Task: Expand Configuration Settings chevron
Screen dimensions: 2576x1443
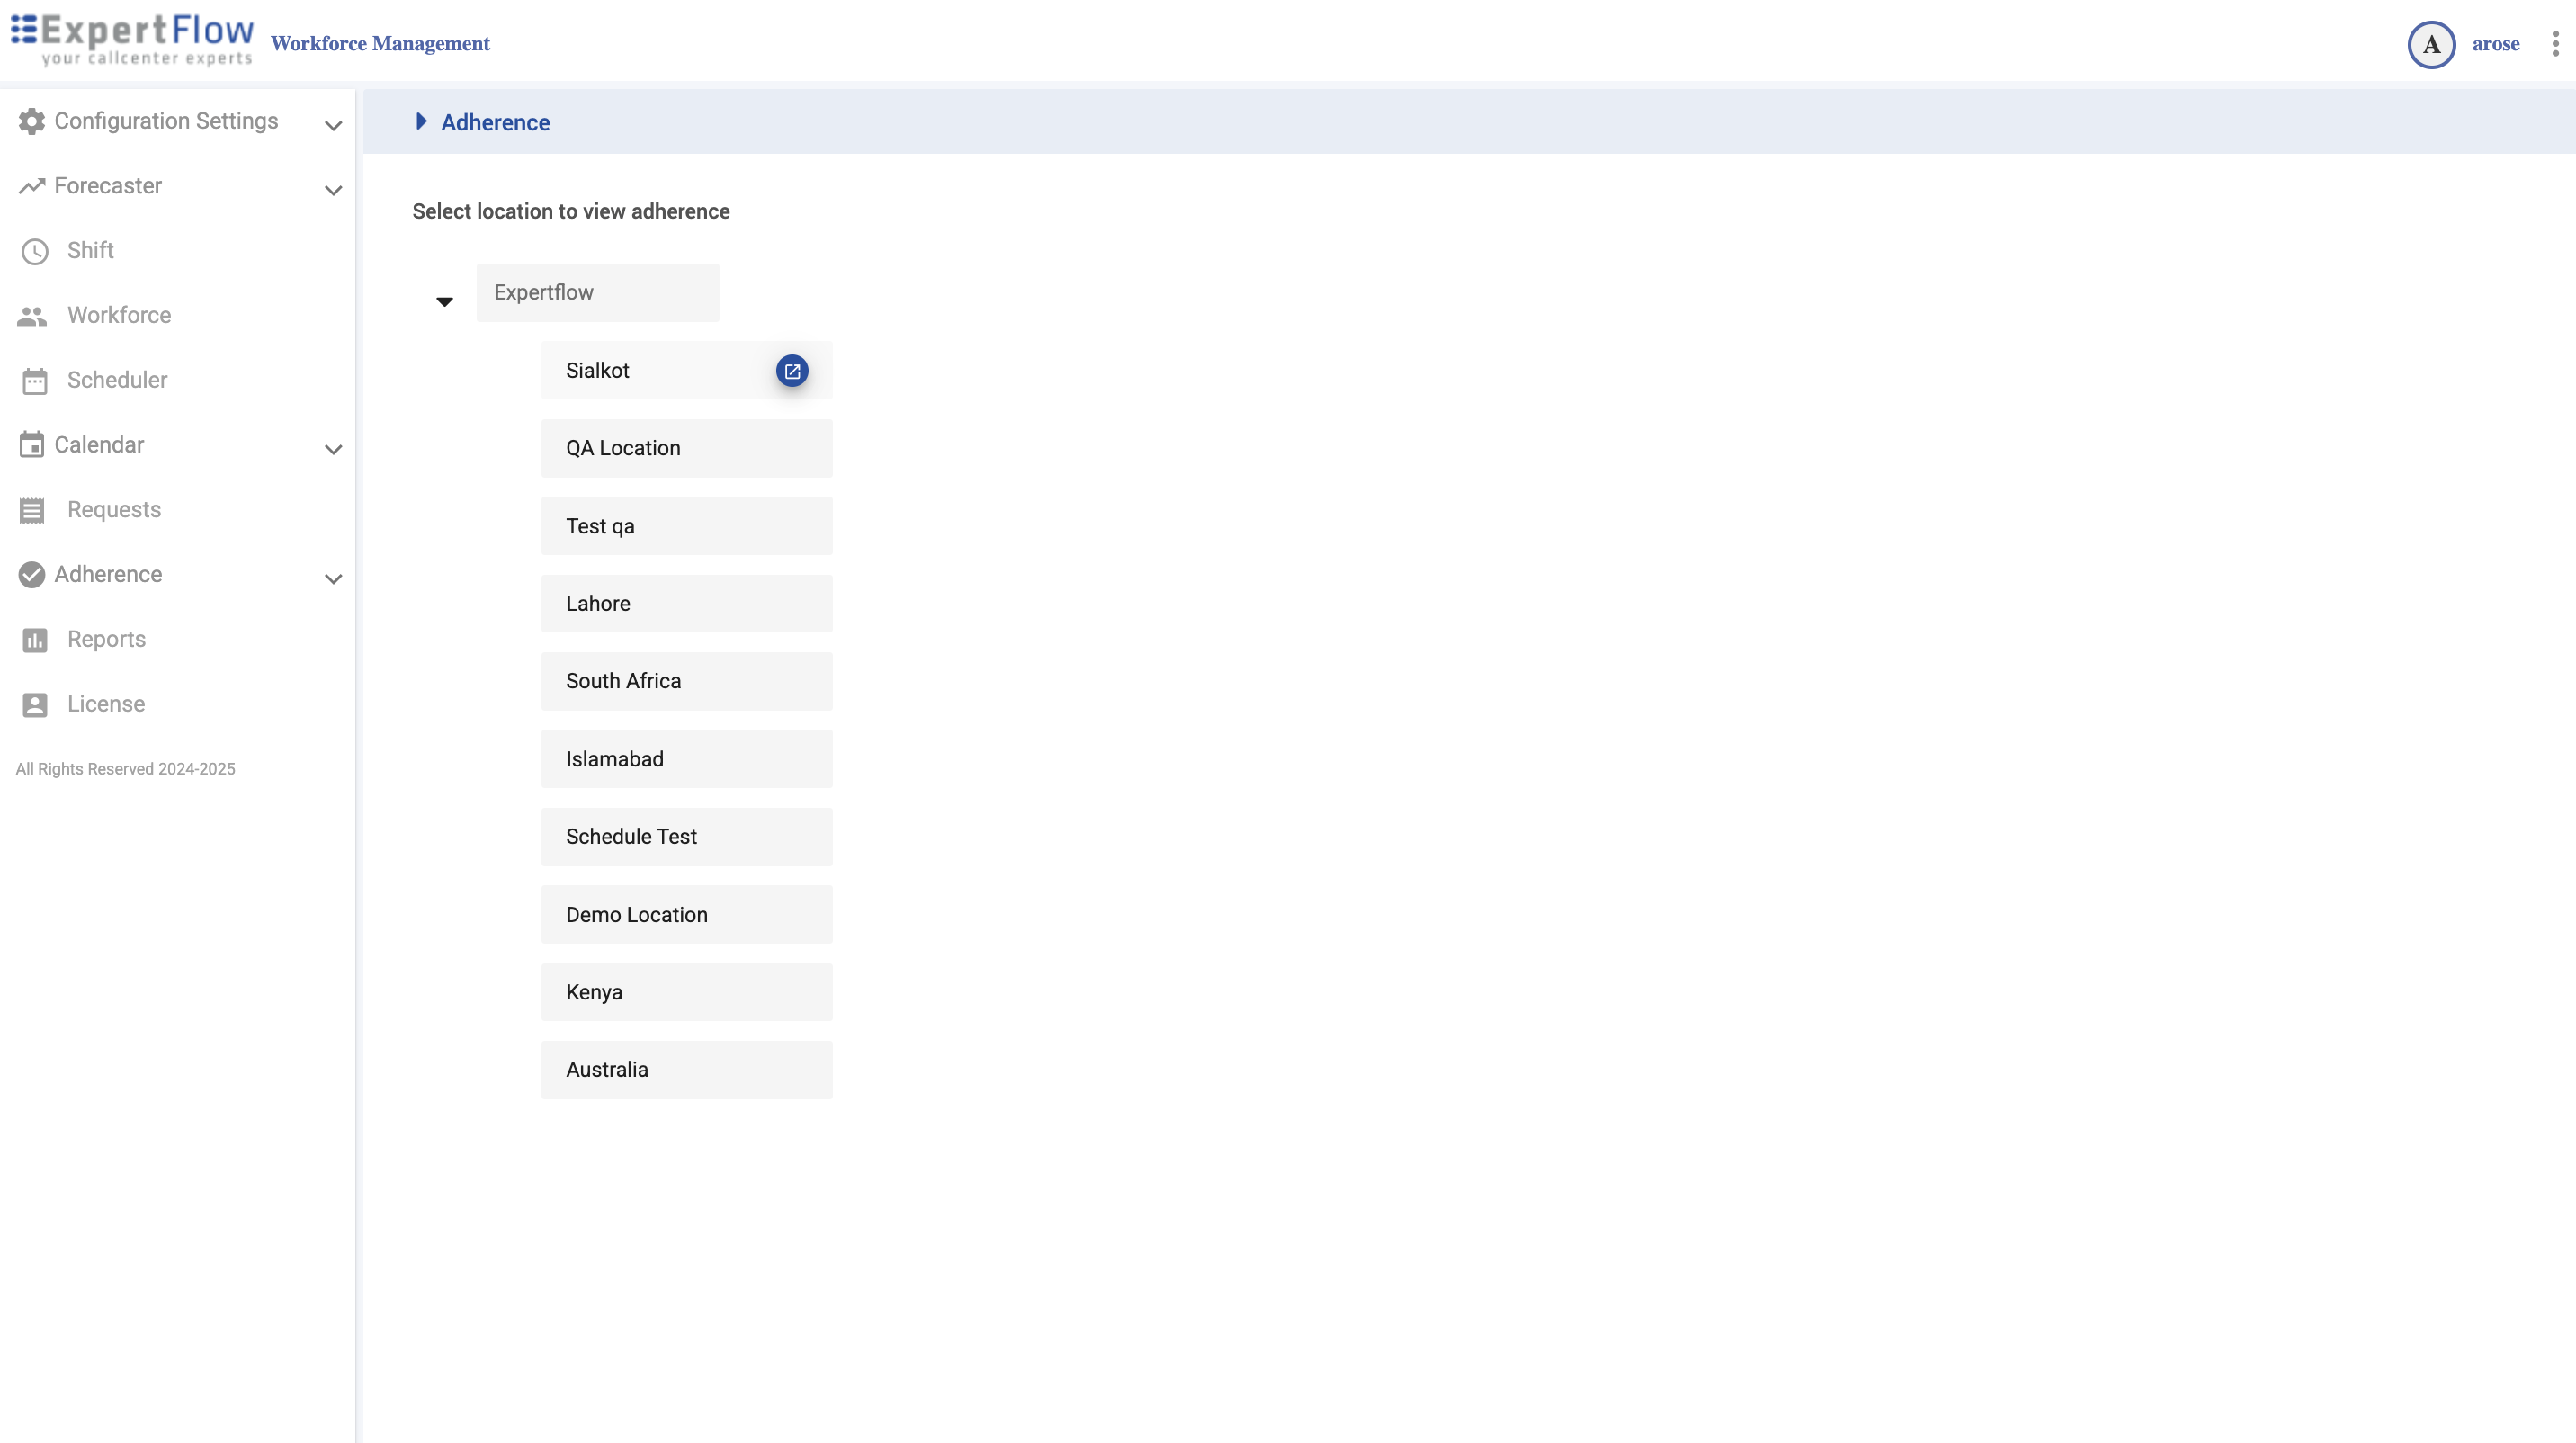Action: click(333, 125)
